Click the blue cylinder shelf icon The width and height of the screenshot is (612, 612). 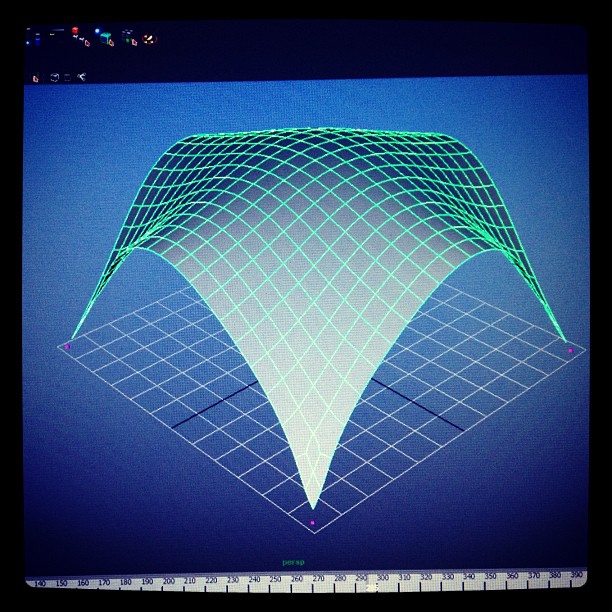[37, 39]
